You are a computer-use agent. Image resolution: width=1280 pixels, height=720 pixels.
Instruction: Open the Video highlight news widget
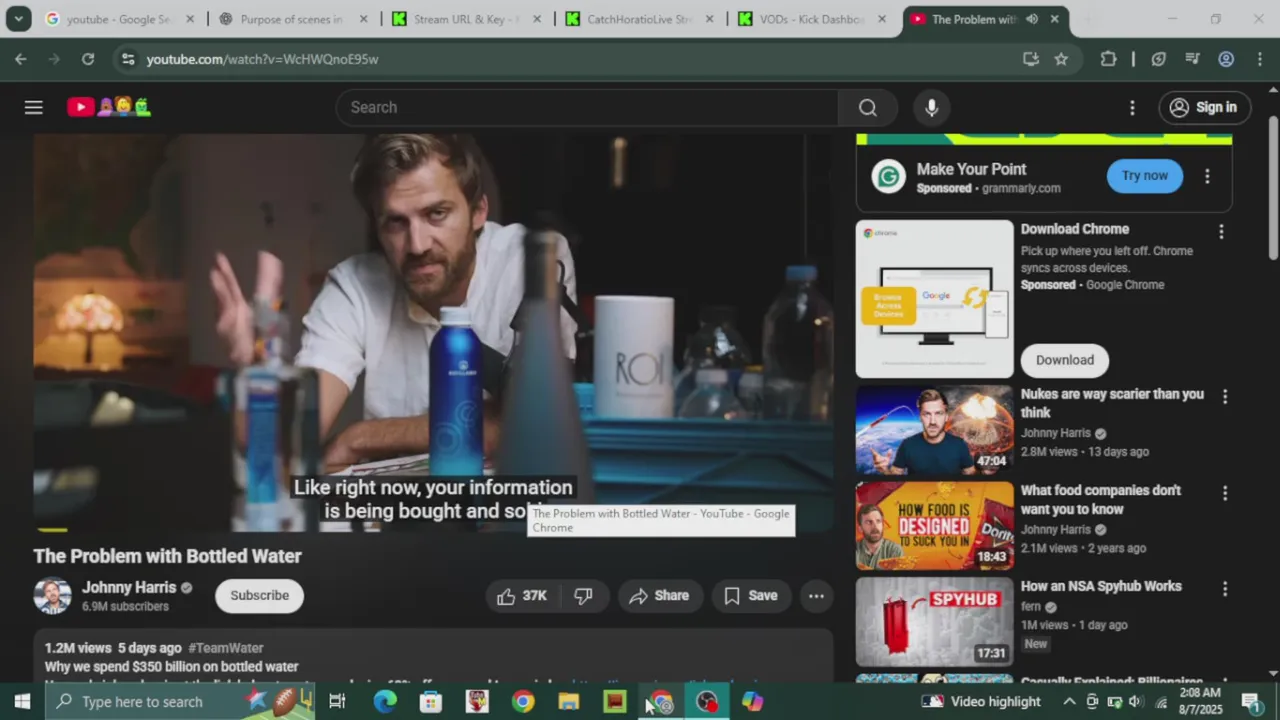[981, 701]
